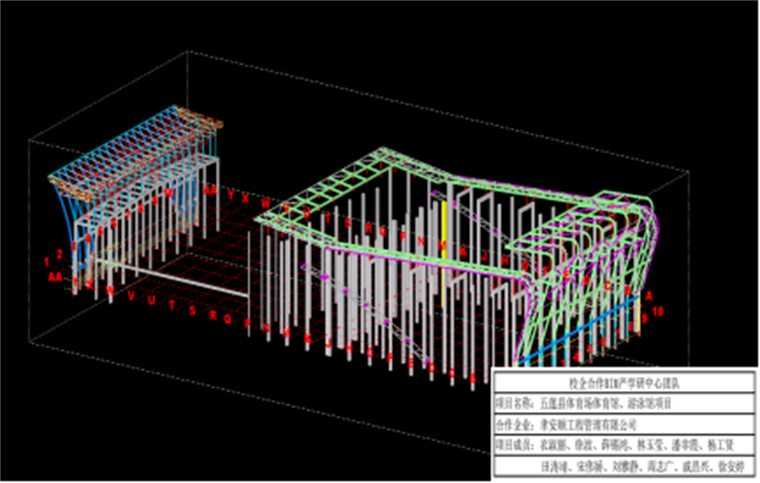Click grid axis label 10 at right
Image resolution: width=760 pixels, height=483 pixels.
click(x=657, y=312)
